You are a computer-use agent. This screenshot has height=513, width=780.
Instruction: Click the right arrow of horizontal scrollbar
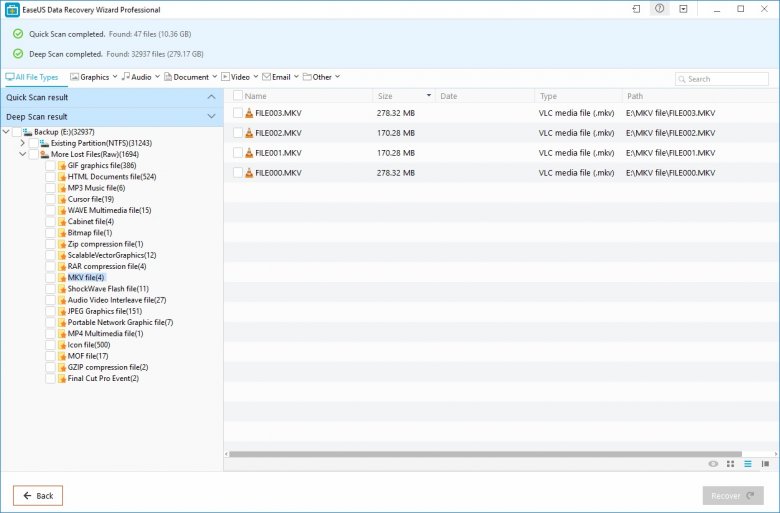click(x=776, y=454)
